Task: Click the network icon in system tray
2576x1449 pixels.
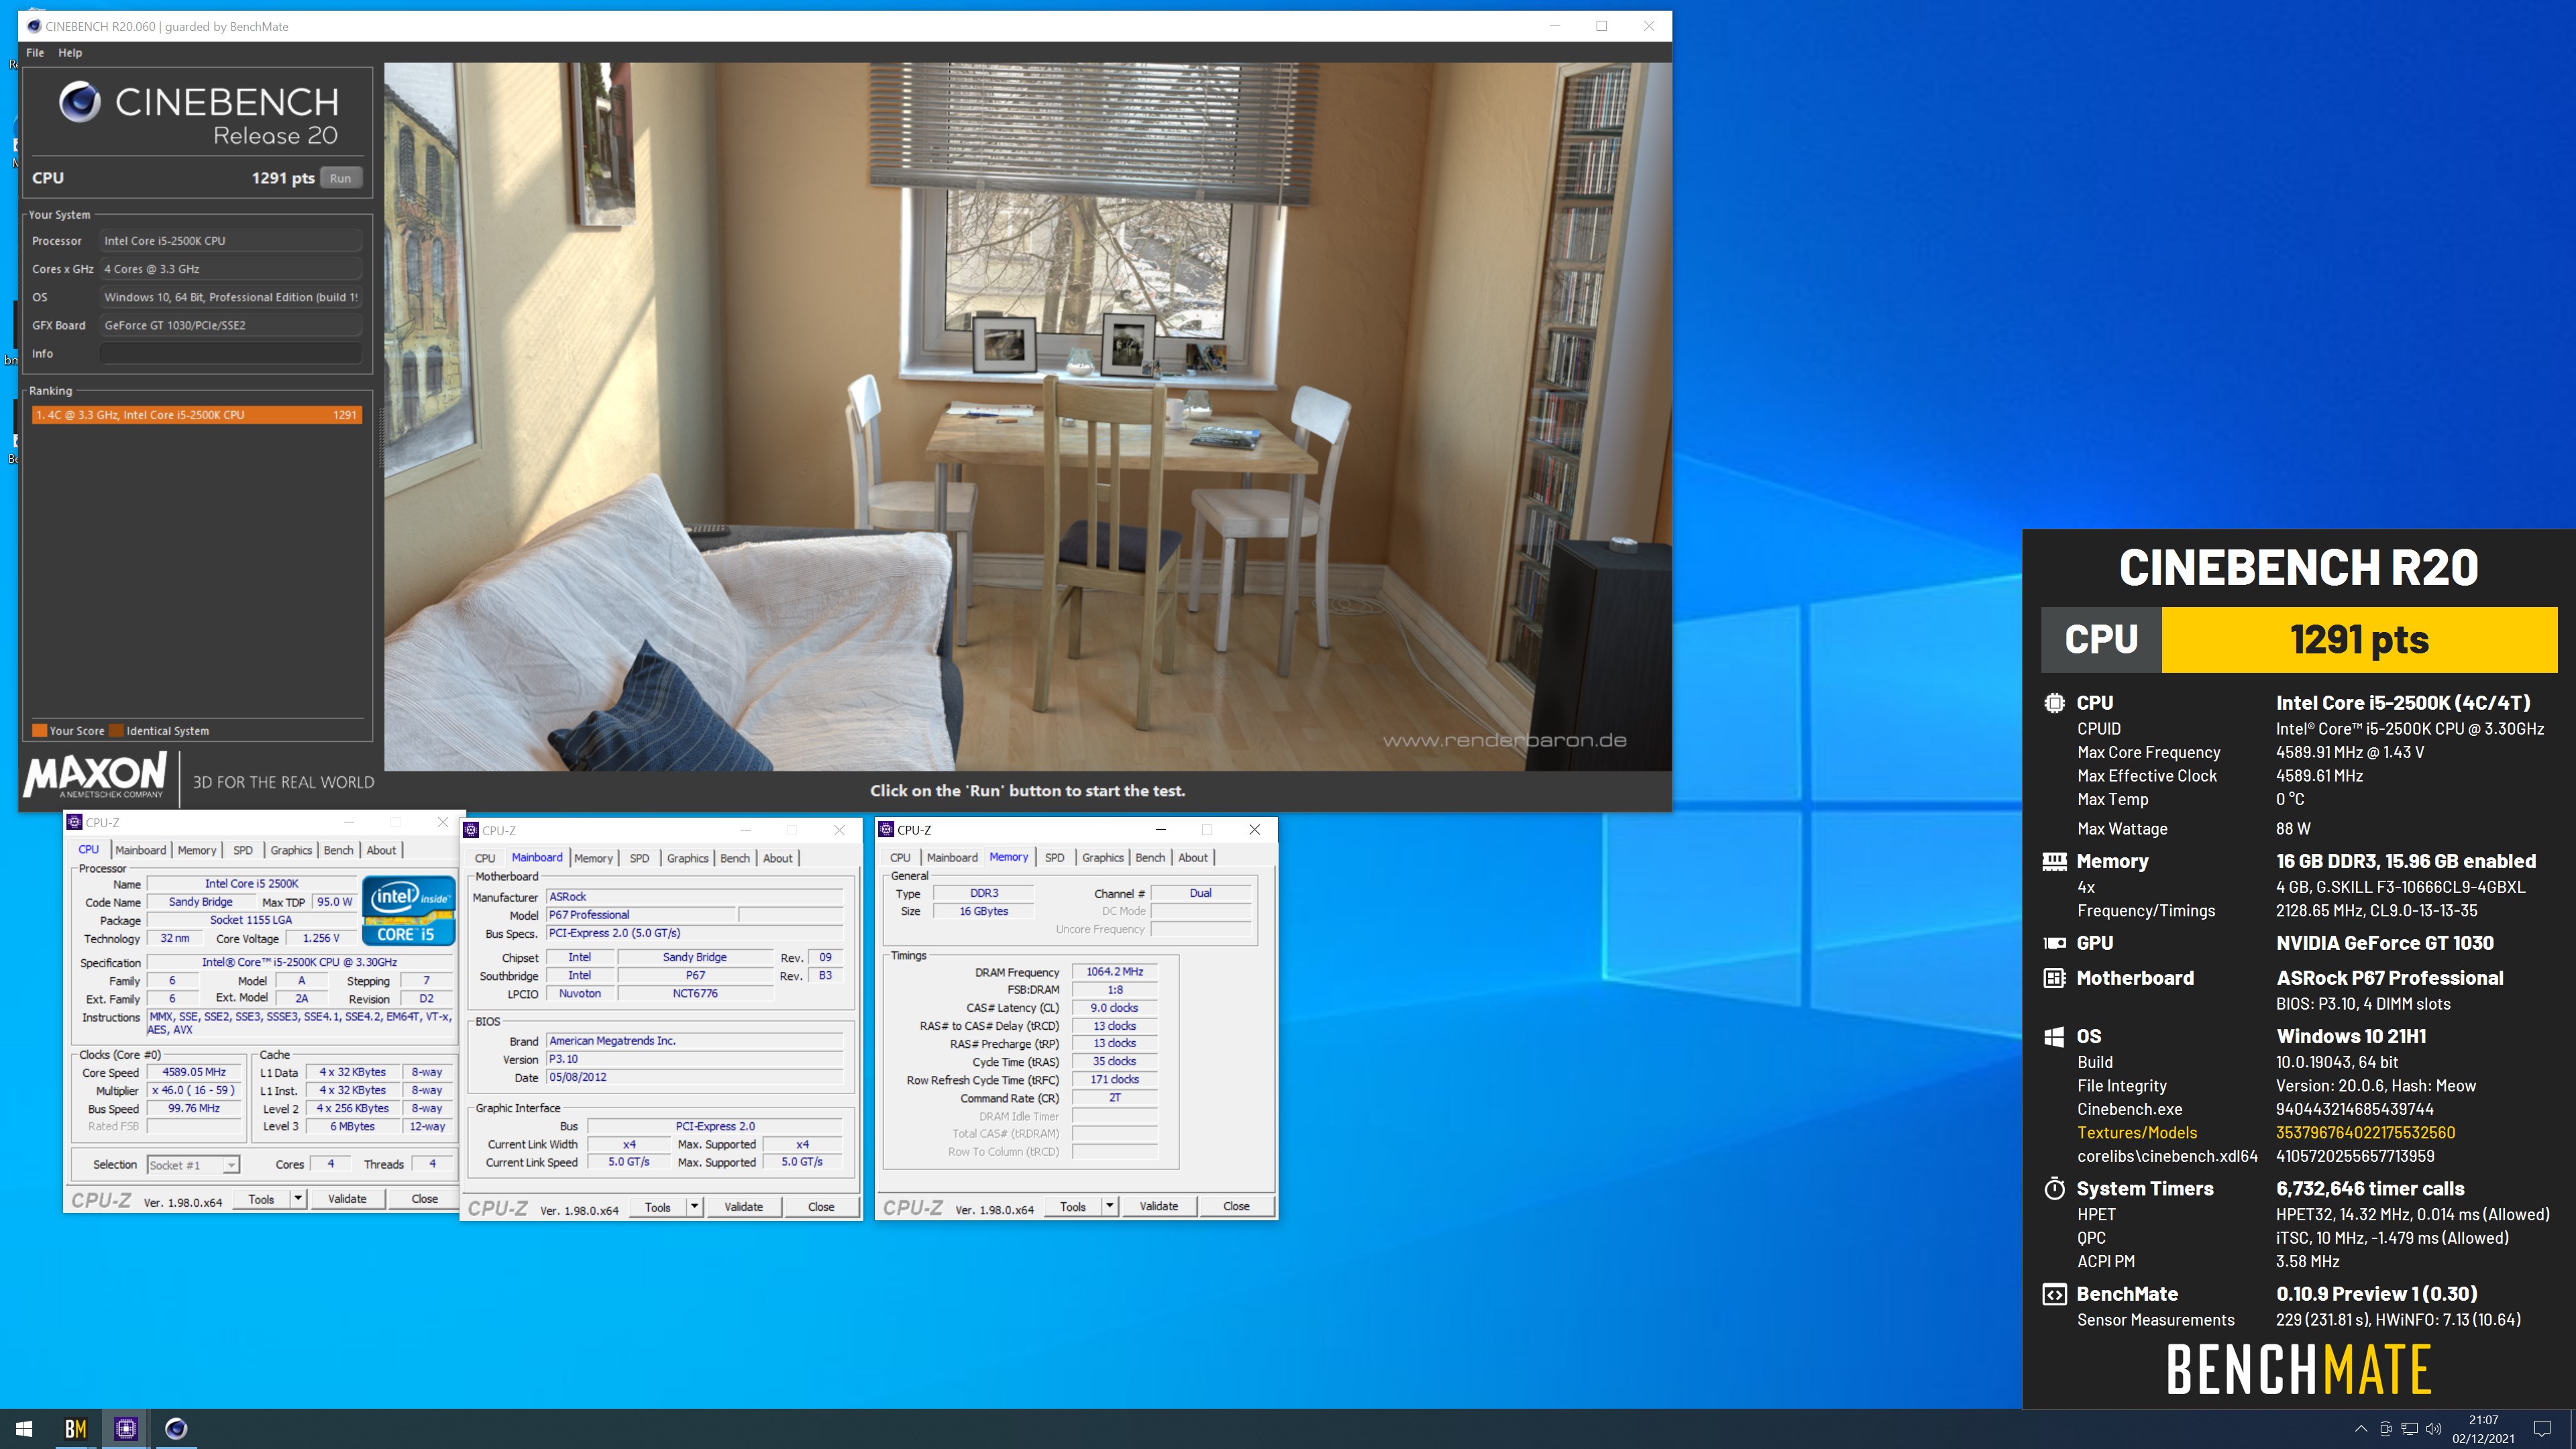Action: click(2410, 1429)
